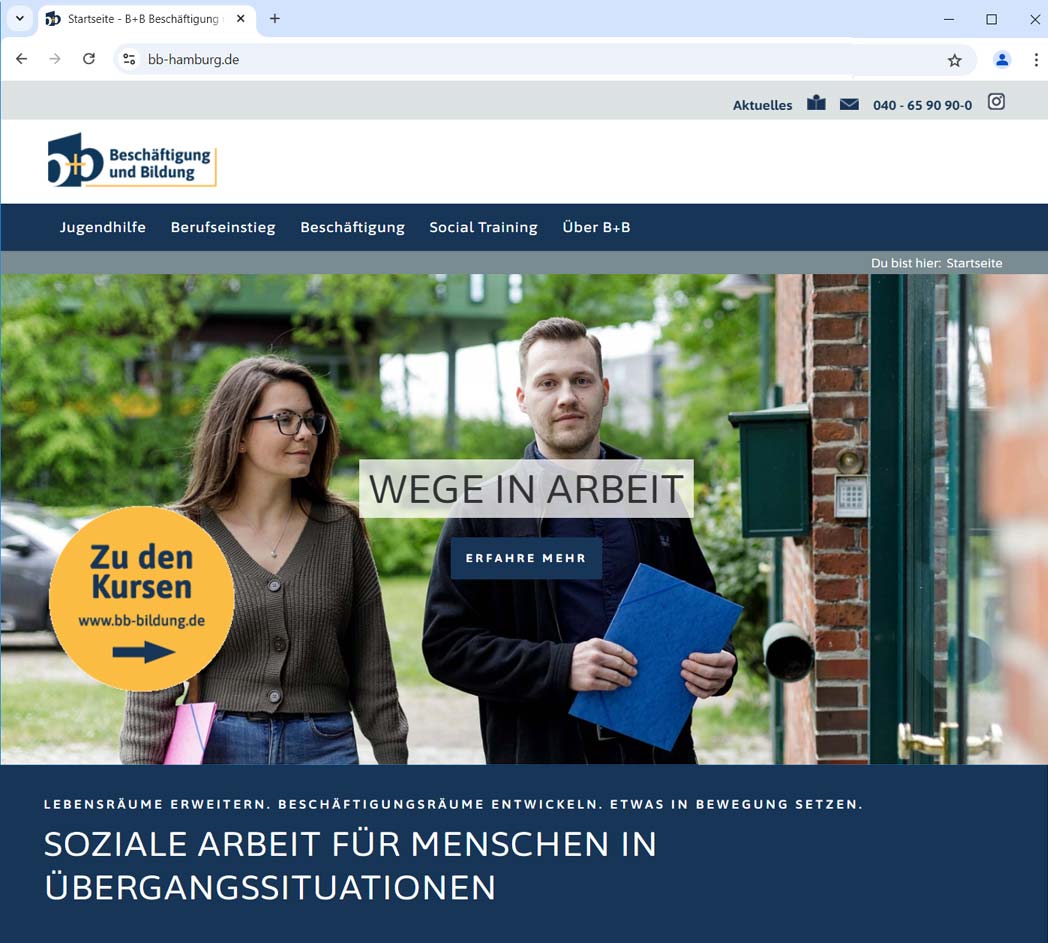Bookmark this page with the star icon

click(954, 60)
